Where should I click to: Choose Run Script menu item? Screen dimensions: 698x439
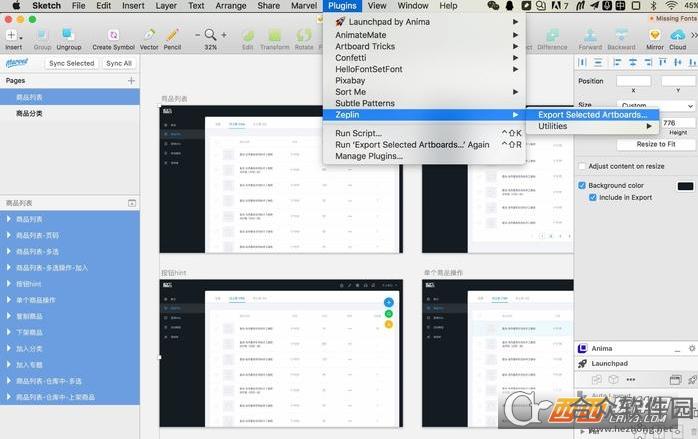click(424, 133)
